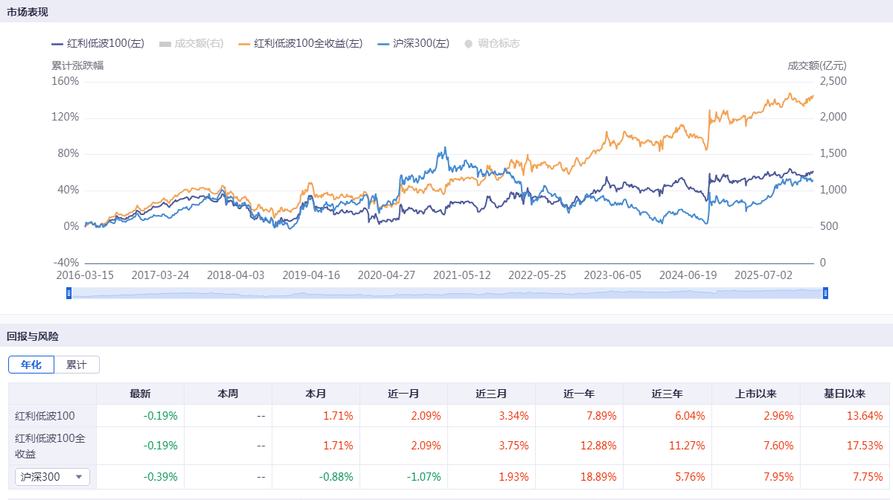Toggle the 红利低波100(左) legend series
Screen dimensions: 893x500
(97, 44)
